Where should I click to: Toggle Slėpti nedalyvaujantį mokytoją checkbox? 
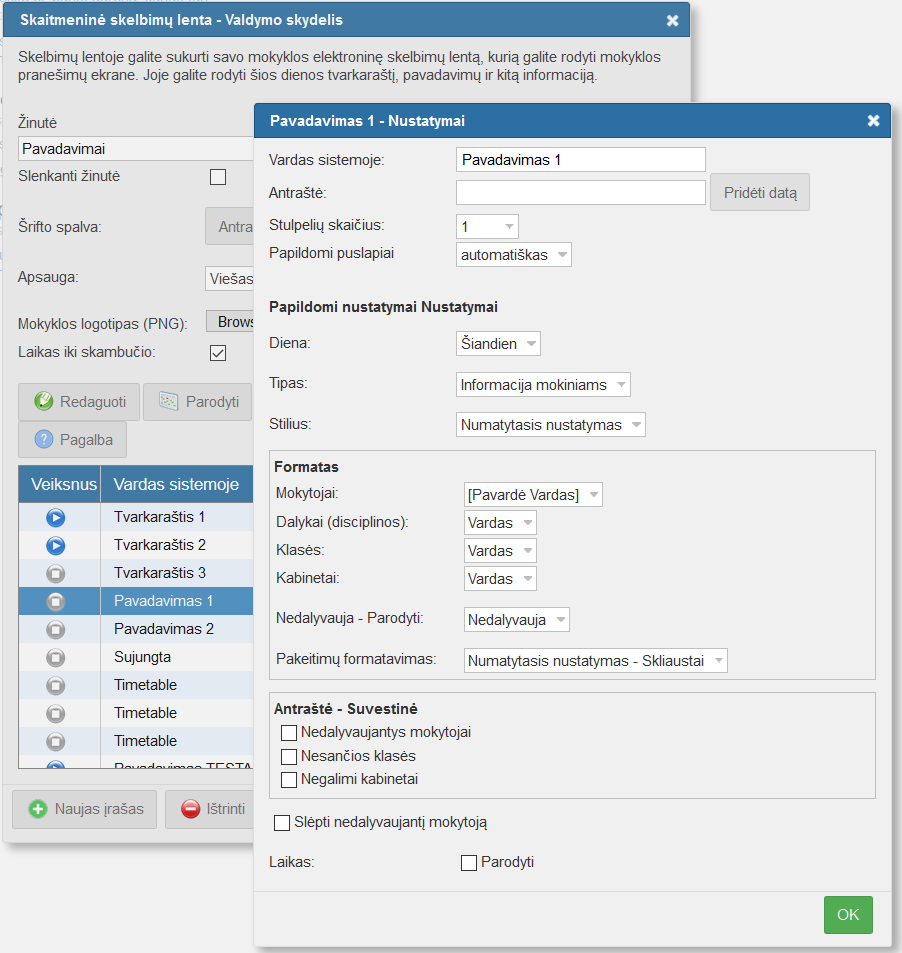282,823
